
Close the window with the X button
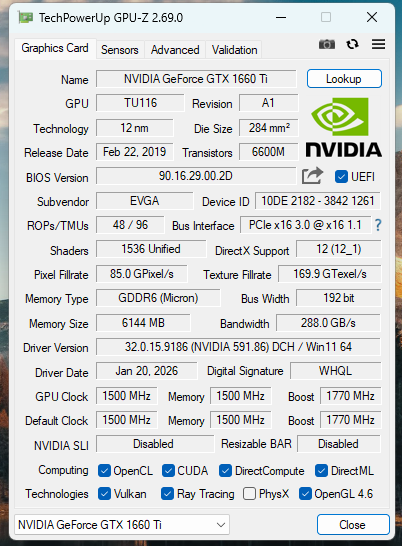(x=372, y=17)
